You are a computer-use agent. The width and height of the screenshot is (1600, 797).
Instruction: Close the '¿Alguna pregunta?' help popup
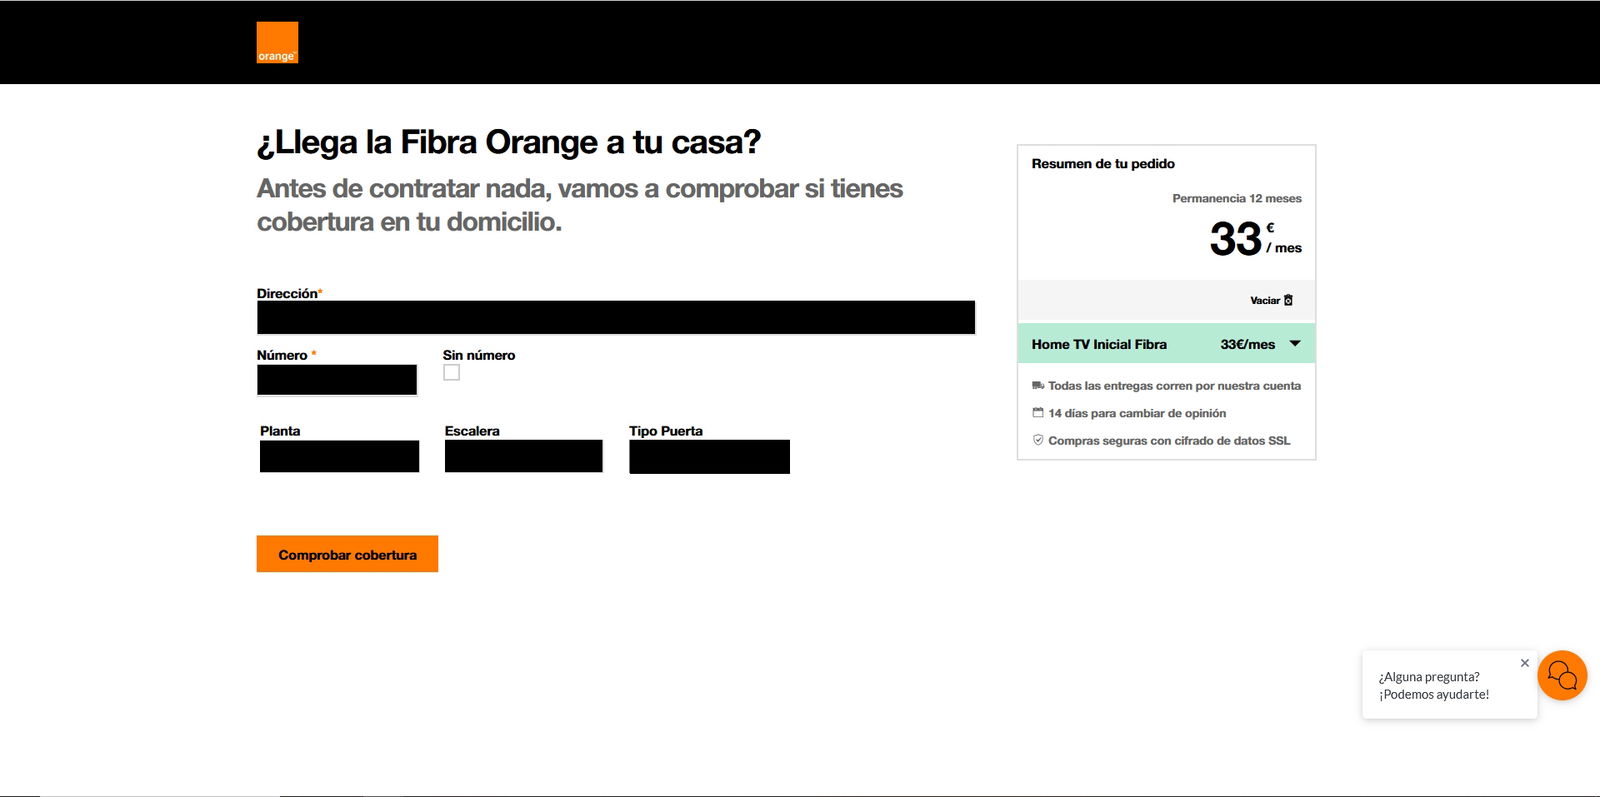pyautogui.click(x=1525, y=663)
